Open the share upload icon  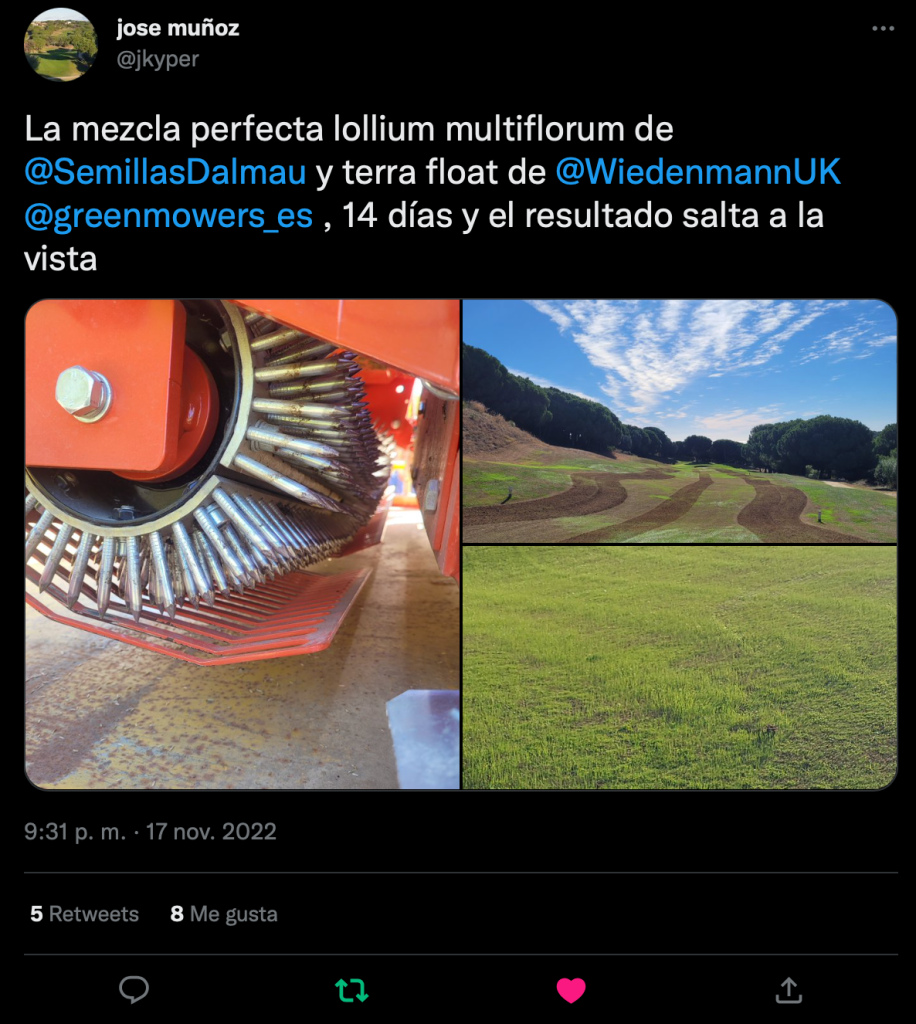(x=789, y=990)
